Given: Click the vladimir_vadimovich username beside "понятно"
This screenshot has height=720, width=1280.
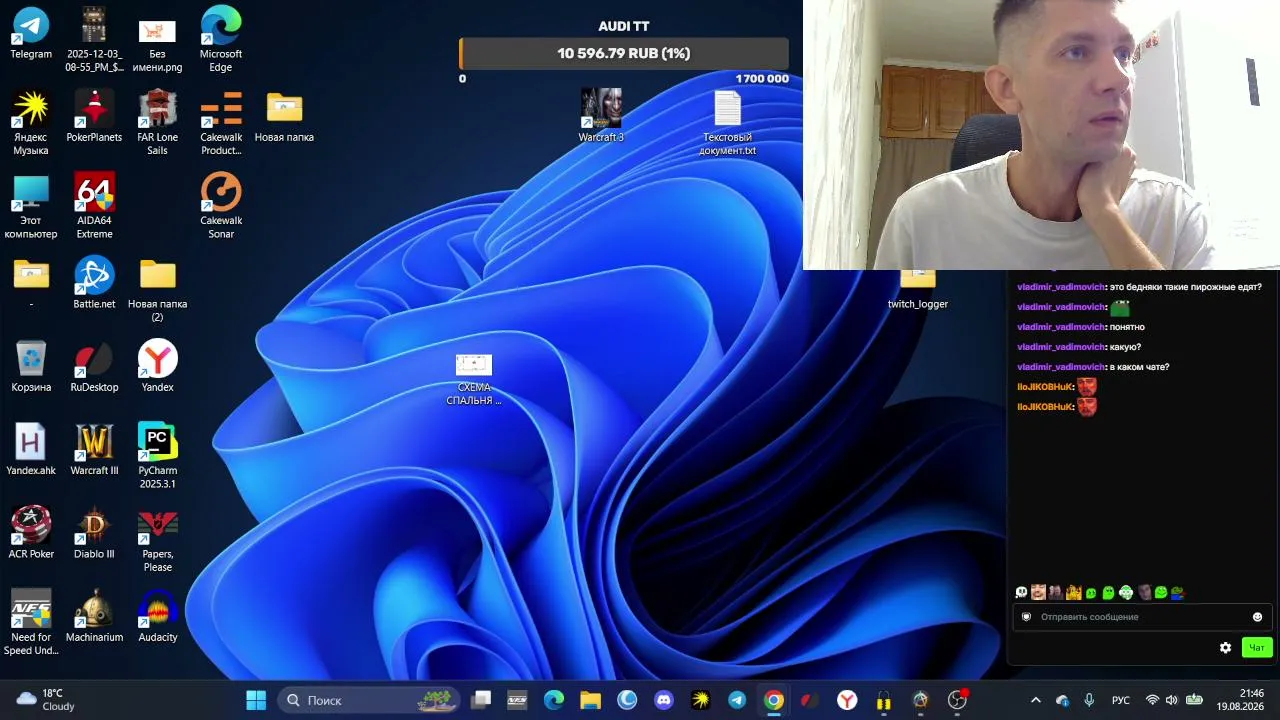Looking at the screenshot, I should pyautogui.click(x=1062, y=327).
